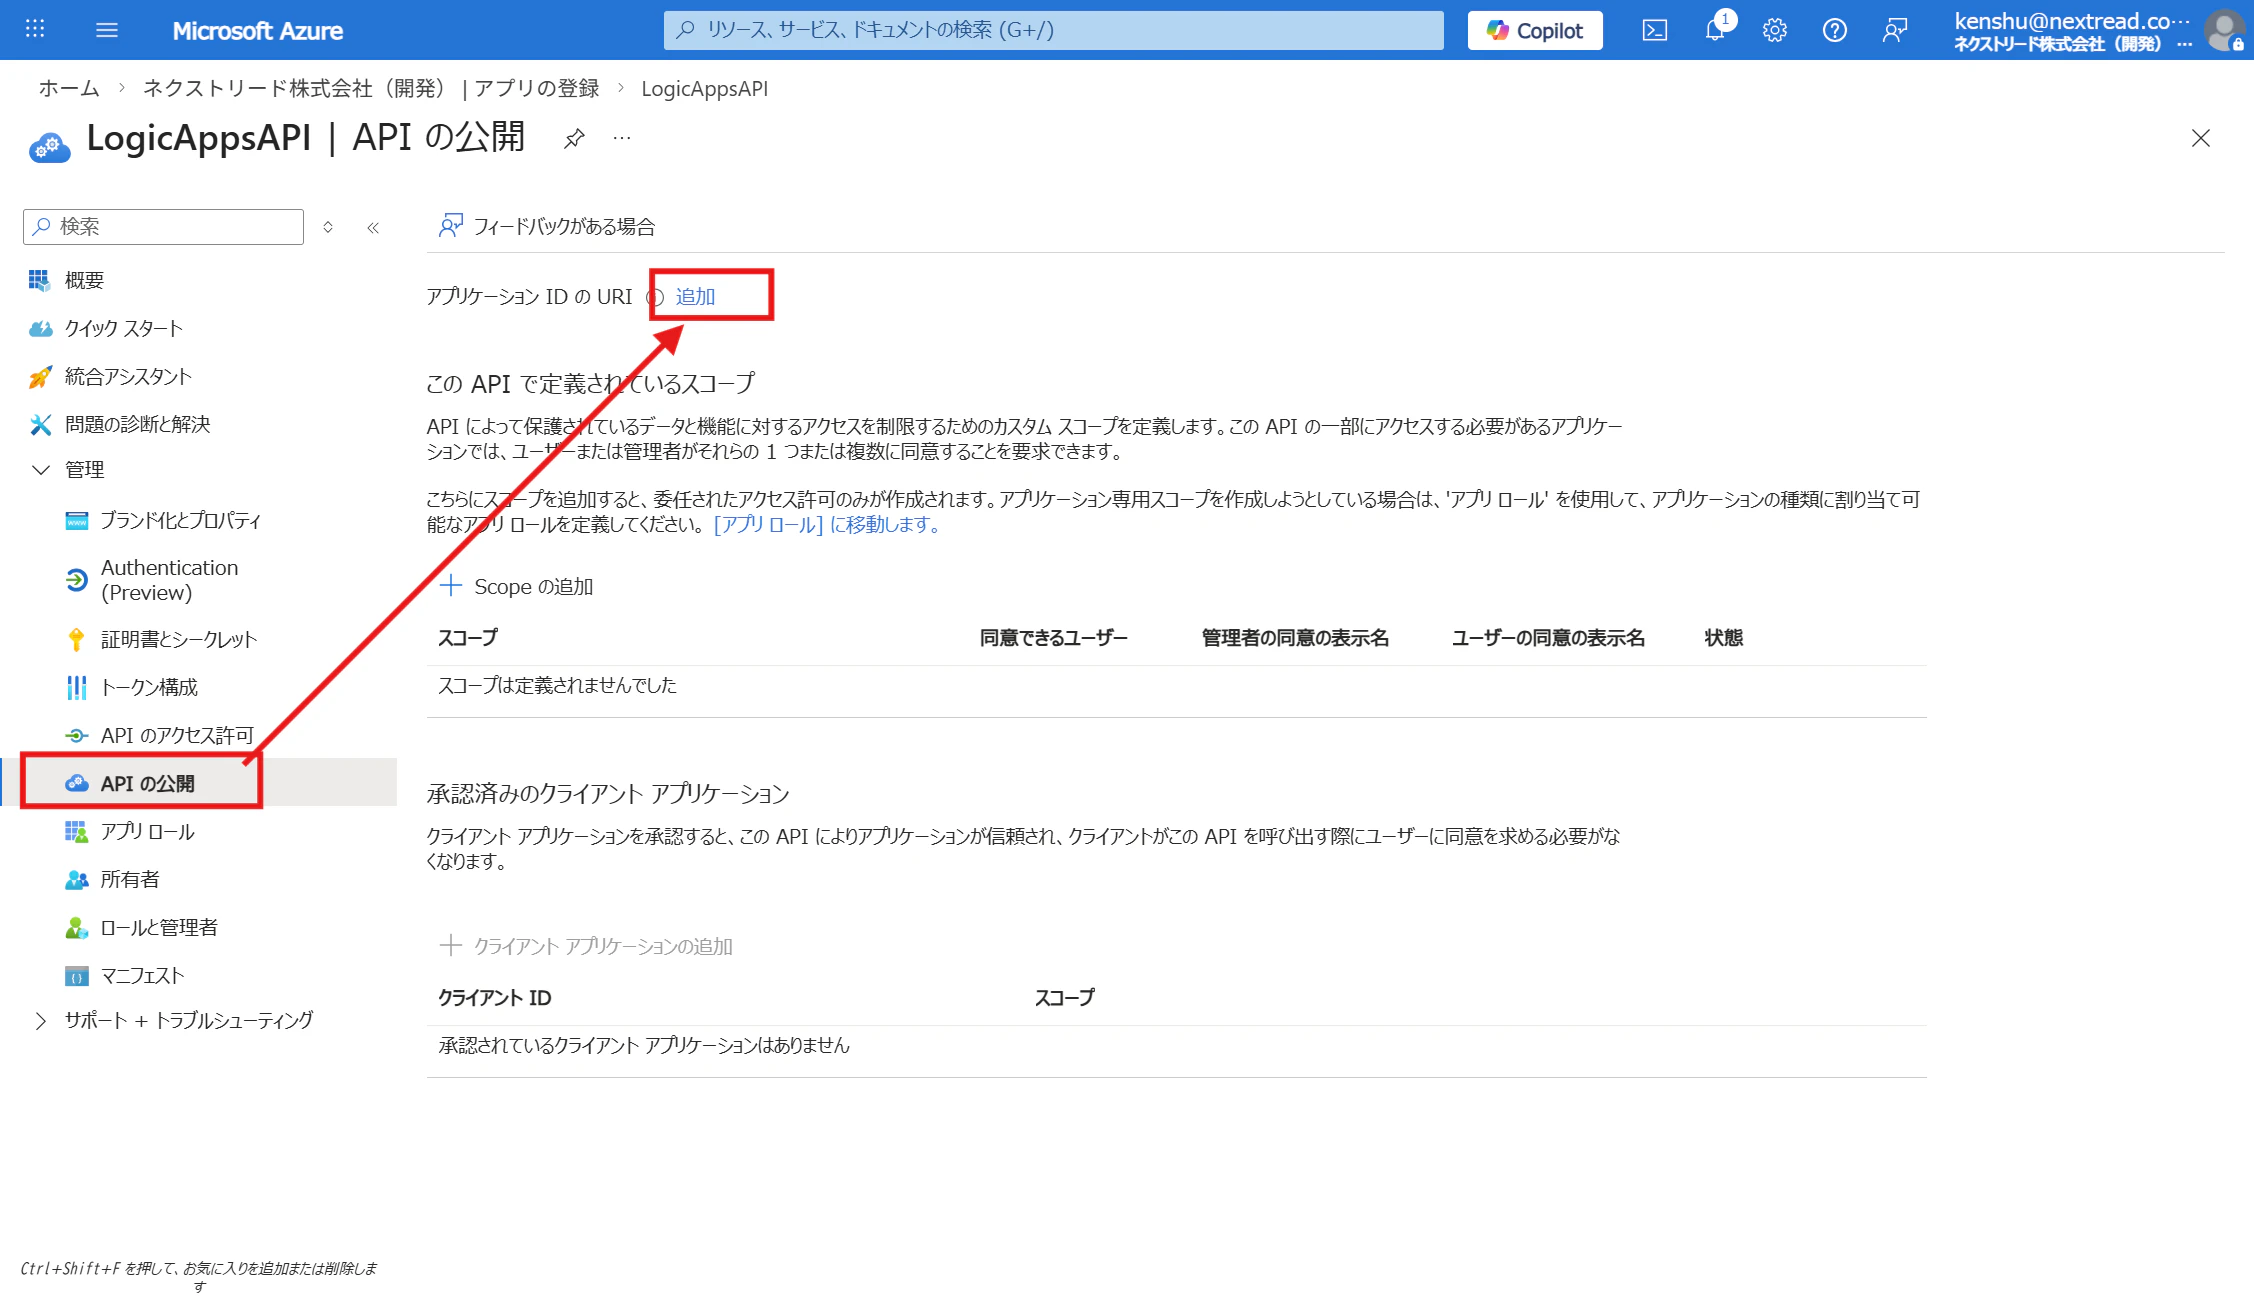Click the 追加 link for Application ID URI
Image resolution: width=2254 pixels, height=1297 pixels.
click(695, 297)
